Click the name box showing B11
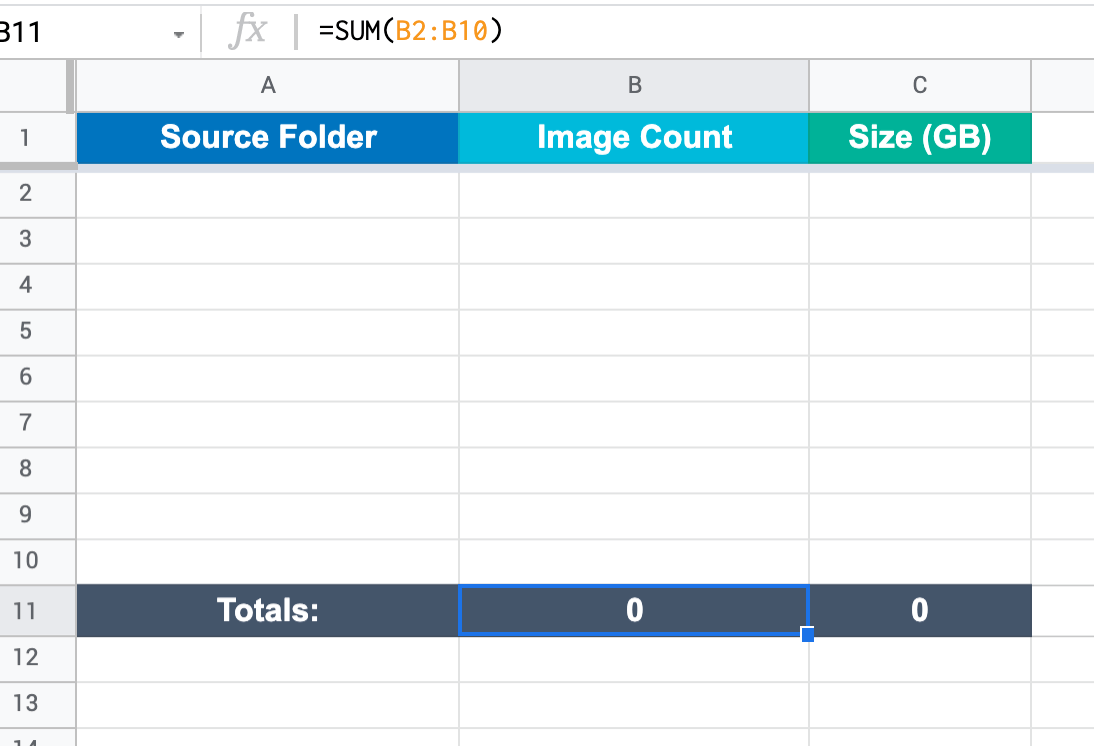Screen dimensions: 1094x746 (84, 32)
